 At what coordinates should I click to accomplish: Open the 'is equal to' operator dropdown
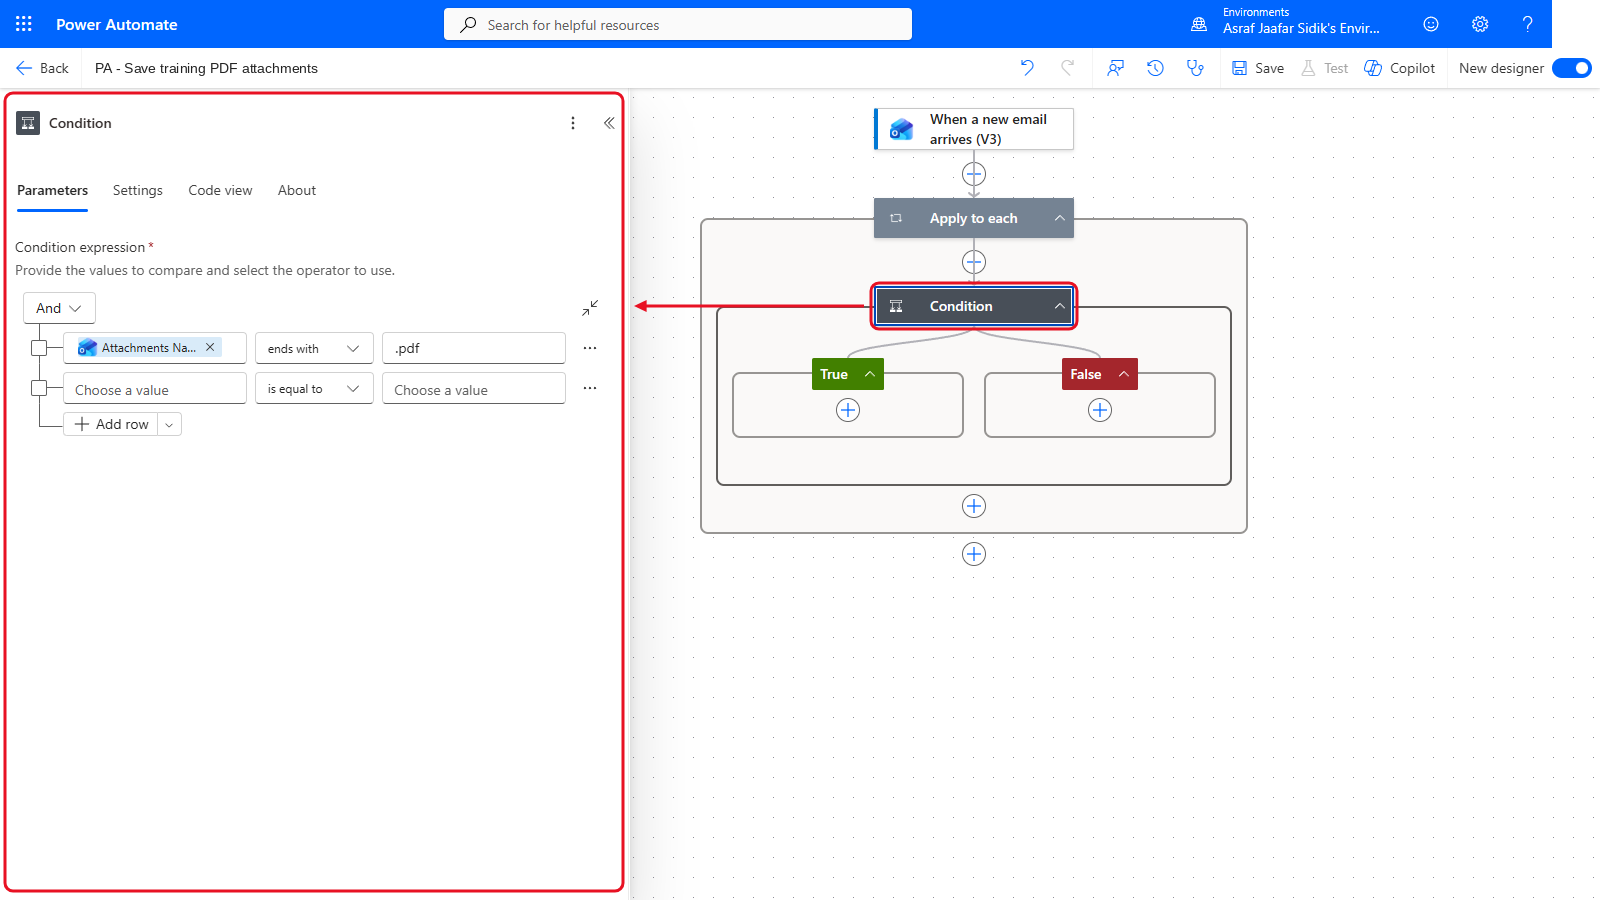click(x=314, y=388)
